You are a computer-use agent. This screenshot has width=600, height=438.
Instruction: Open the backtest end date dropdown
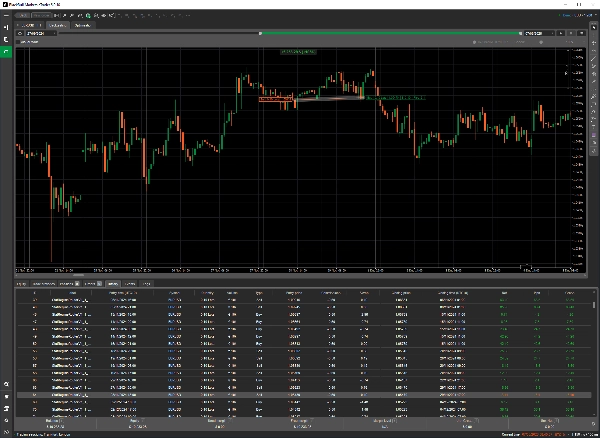coord(539,33)
